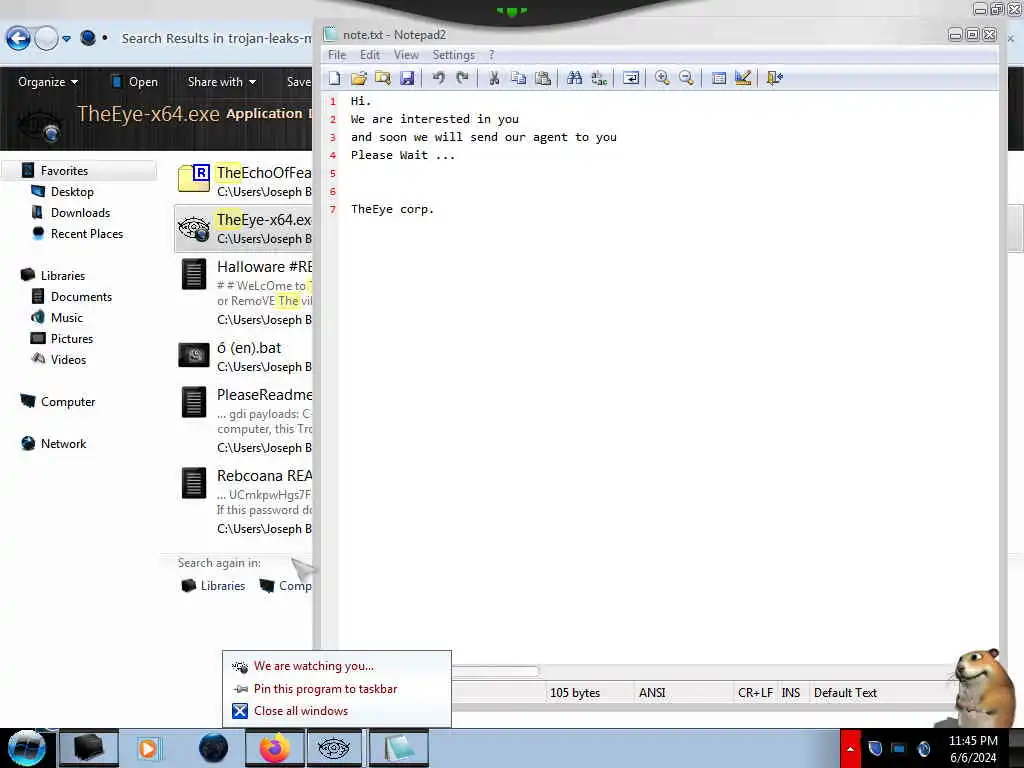Click the Save floppy disk icon

pos(407,78)
